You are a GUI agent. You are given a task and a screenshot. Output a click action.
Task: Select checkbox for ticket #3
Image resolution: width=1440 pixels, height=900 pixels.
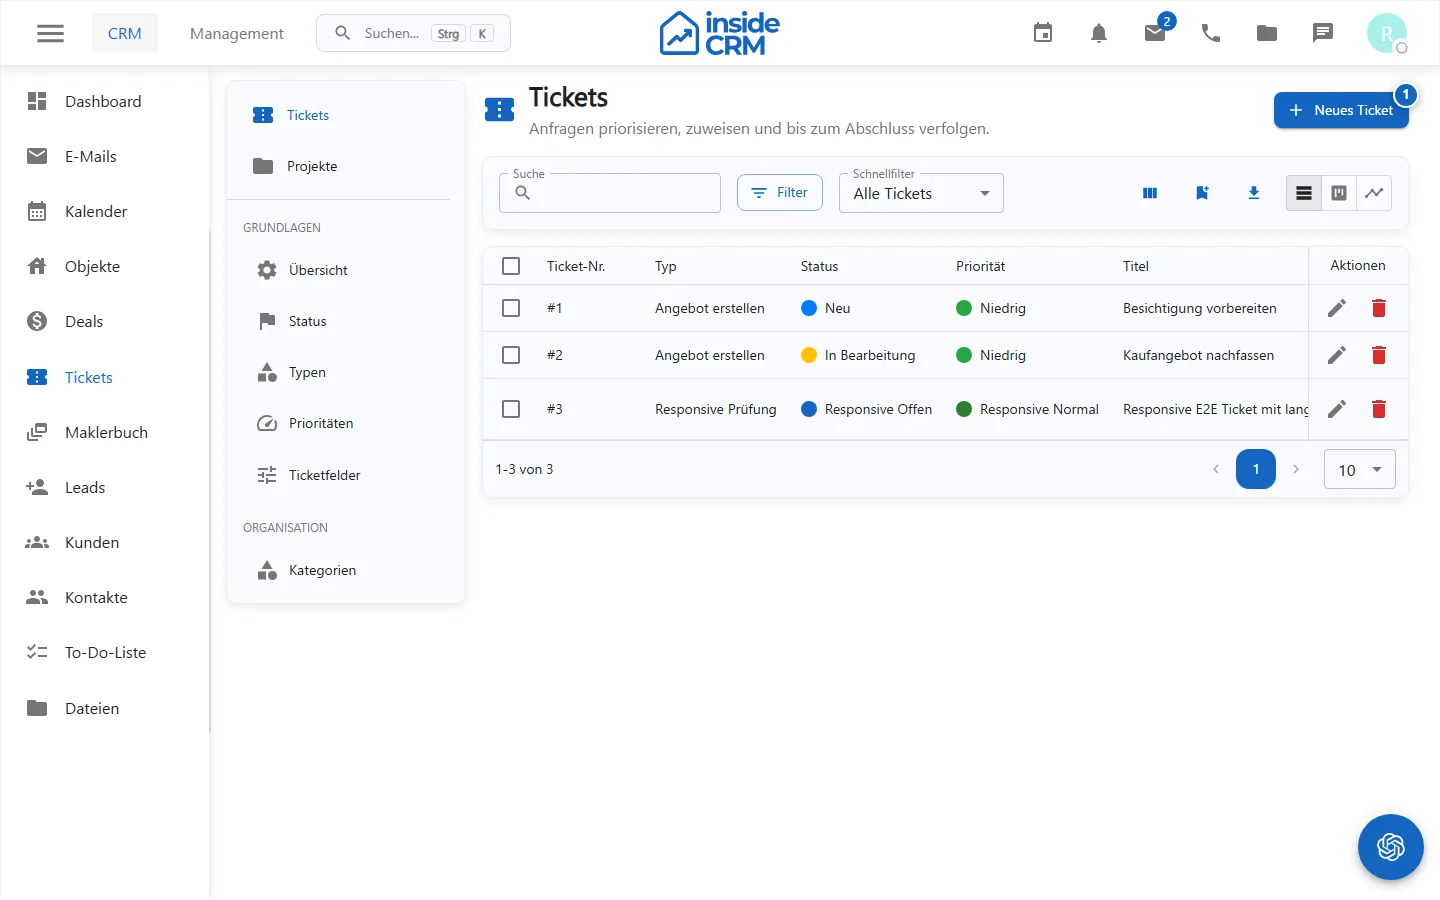(511, 409)
